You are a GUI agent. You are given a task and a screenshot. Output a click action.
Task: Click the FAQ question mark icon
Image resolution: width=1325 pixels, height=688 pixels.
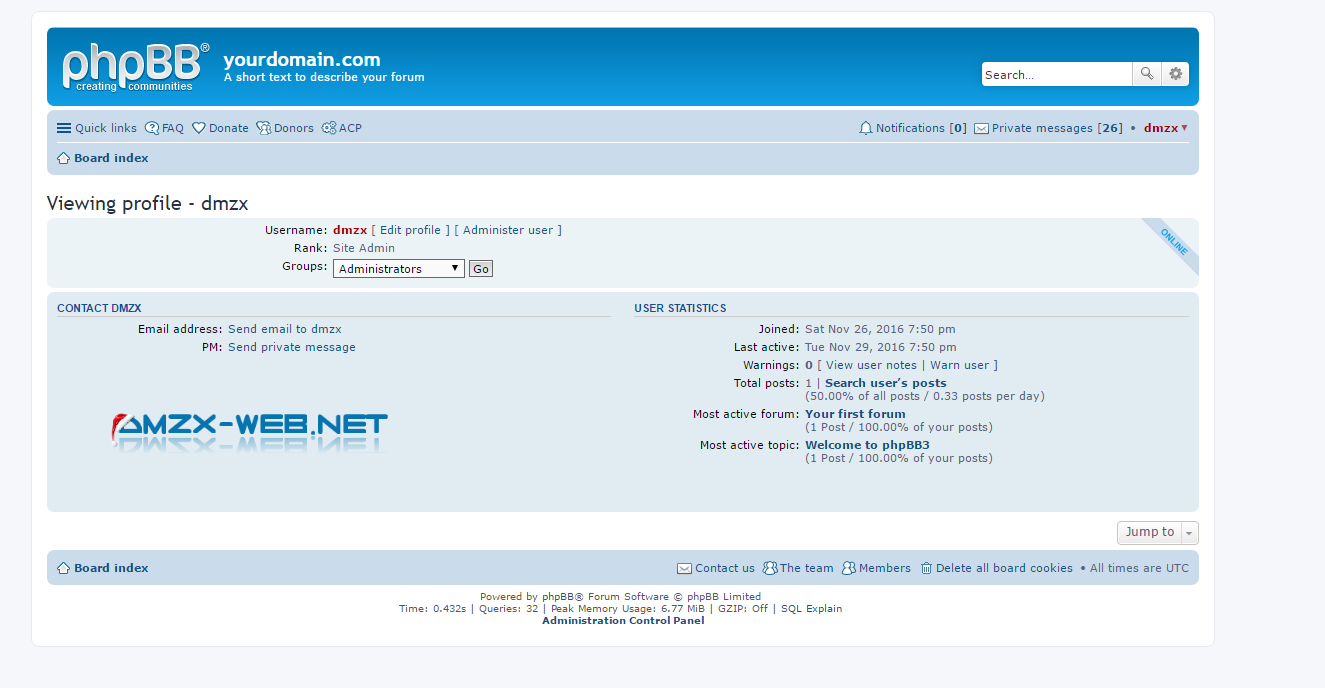click(152, 128)
